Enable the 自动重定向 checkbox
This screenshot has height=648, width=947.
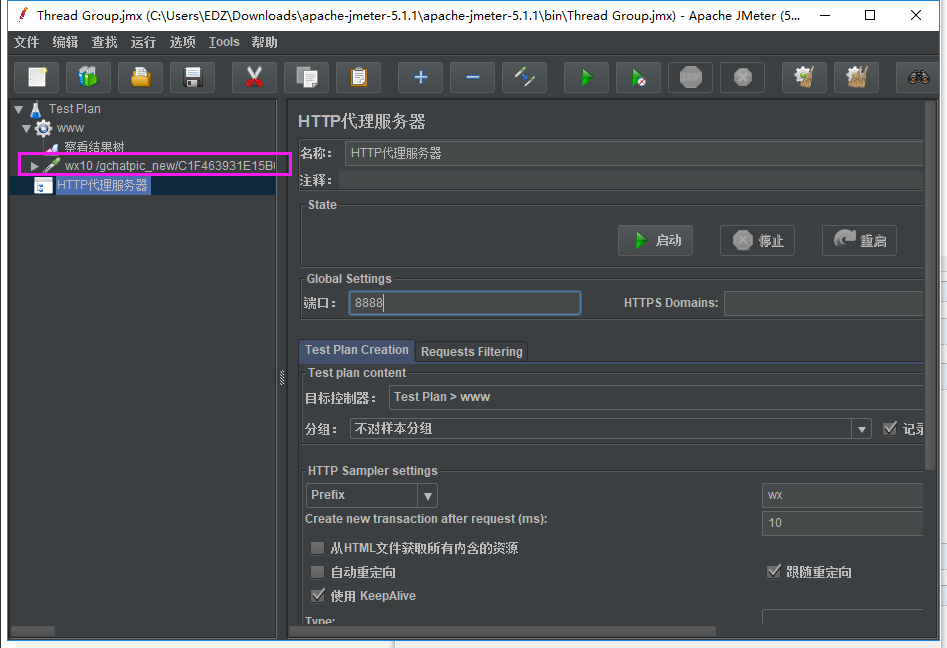pos(317,572)
